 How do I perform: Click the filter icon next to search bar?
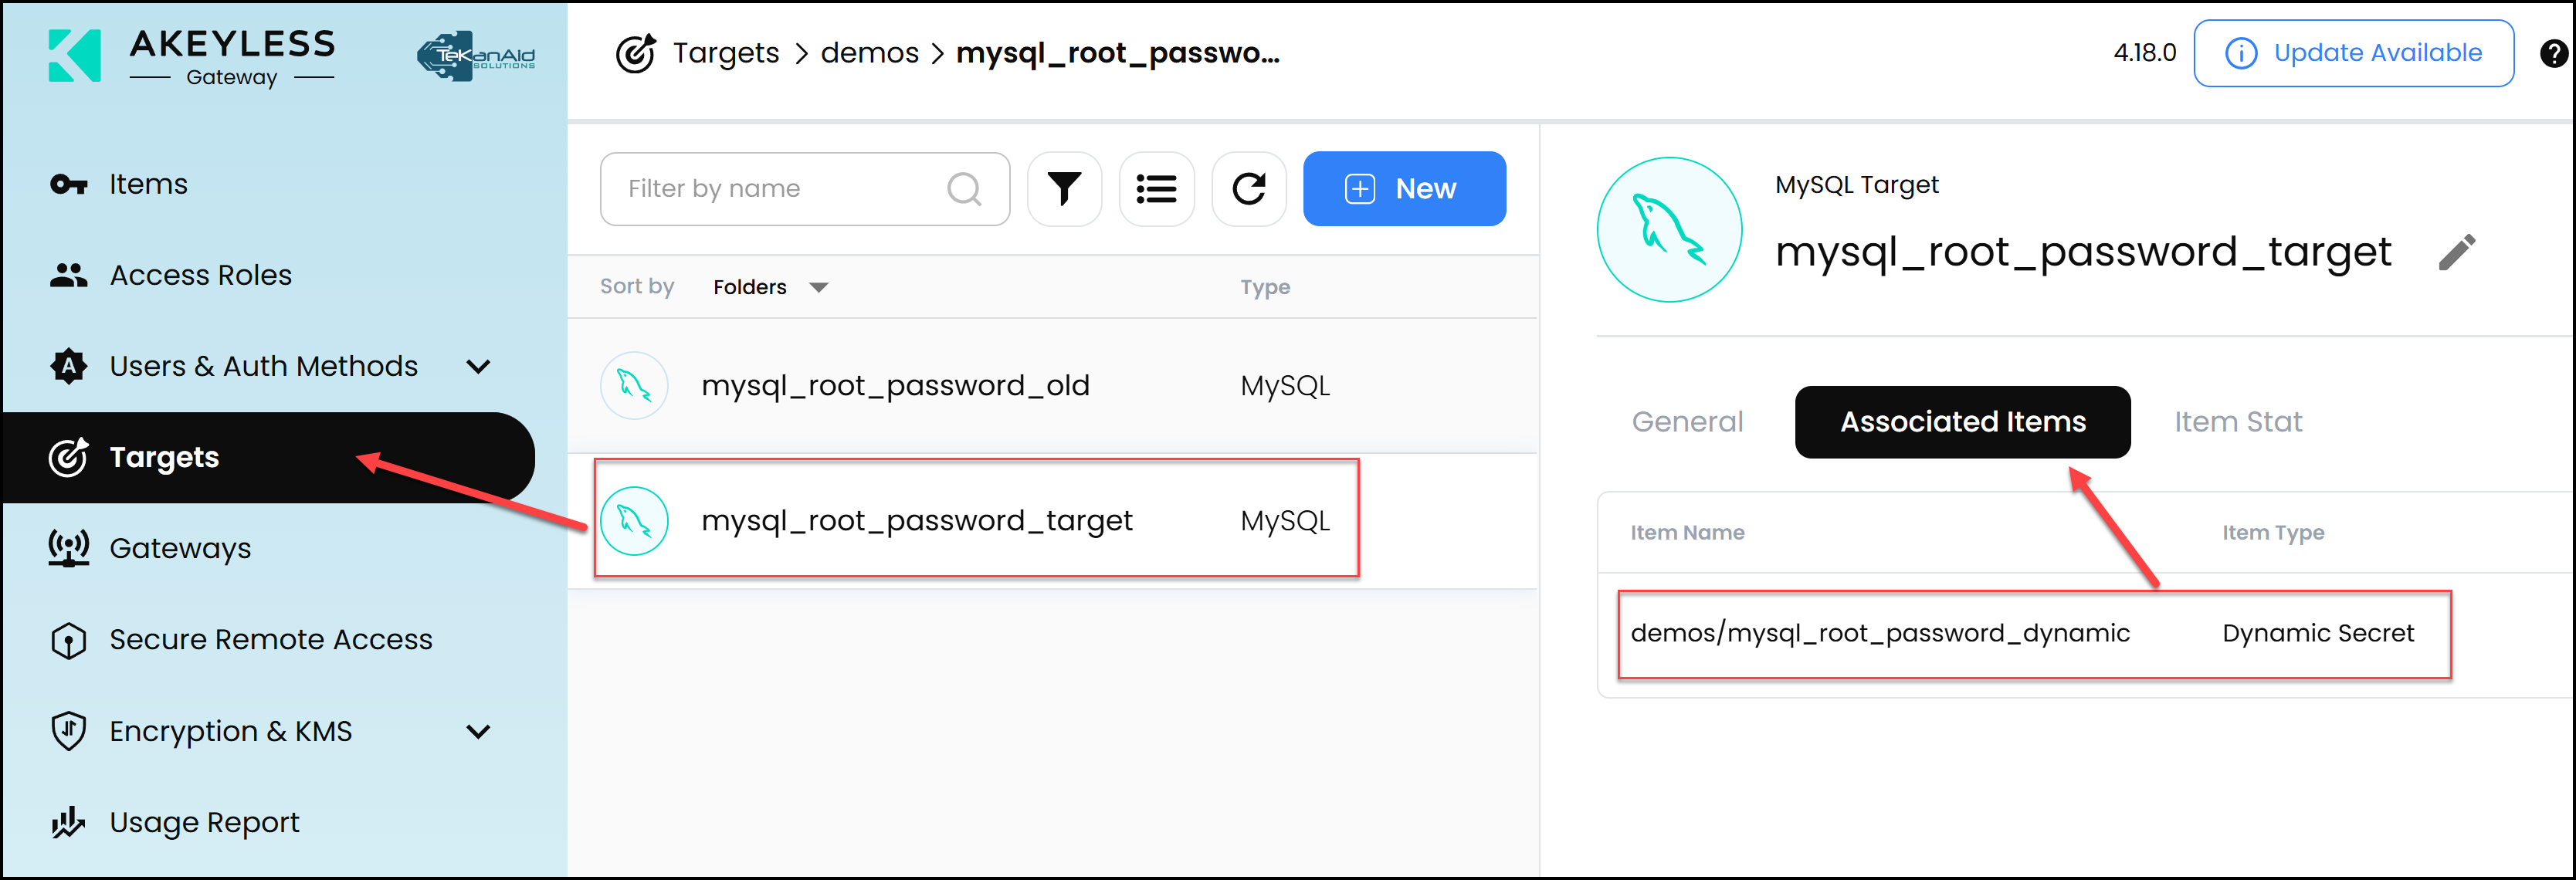1063,185
